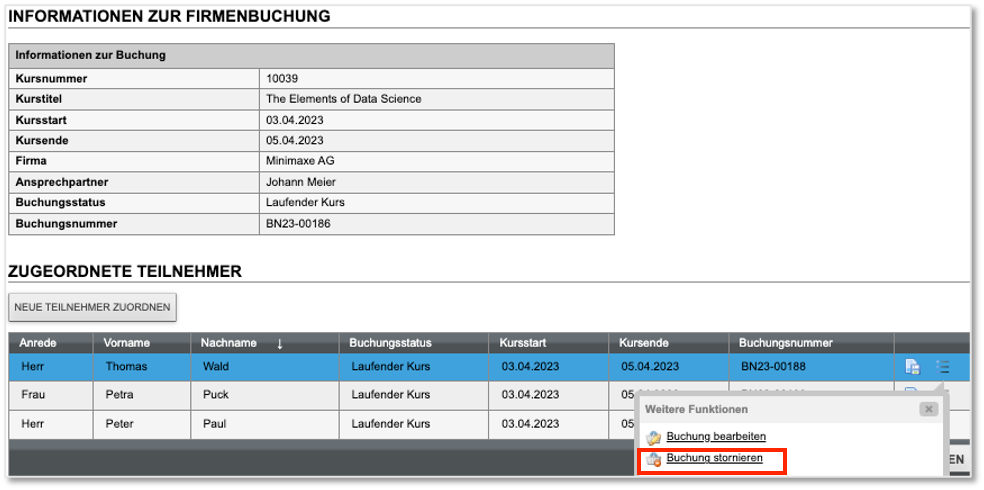Click the Kursende value 05.04.2023 in info table

295,141
